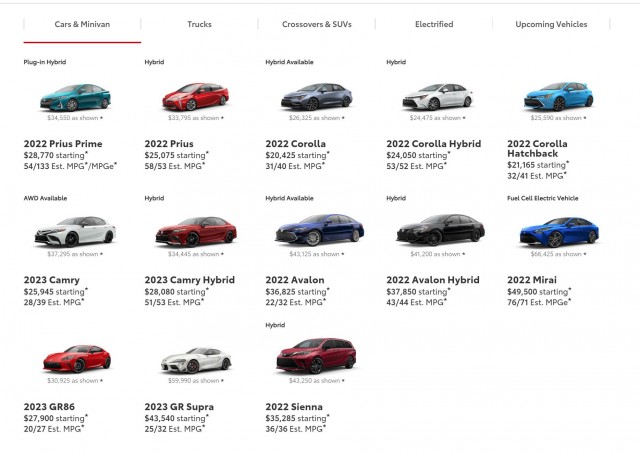Click the $30,925 as shown price note
The image size is (640, 453).
[75, 380]
